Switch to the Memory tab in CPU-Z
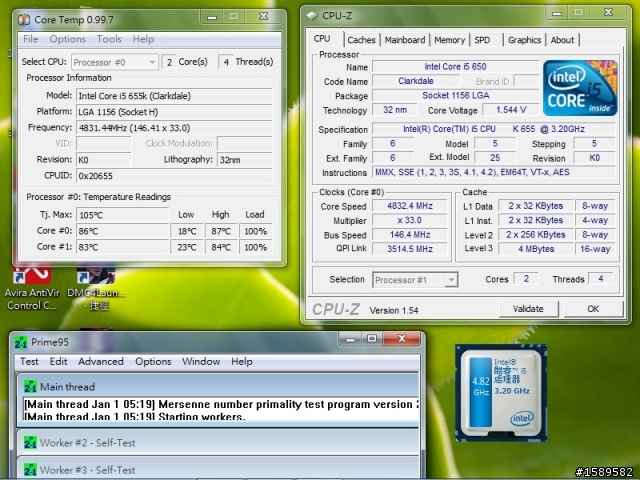 (x=449, y=40)
